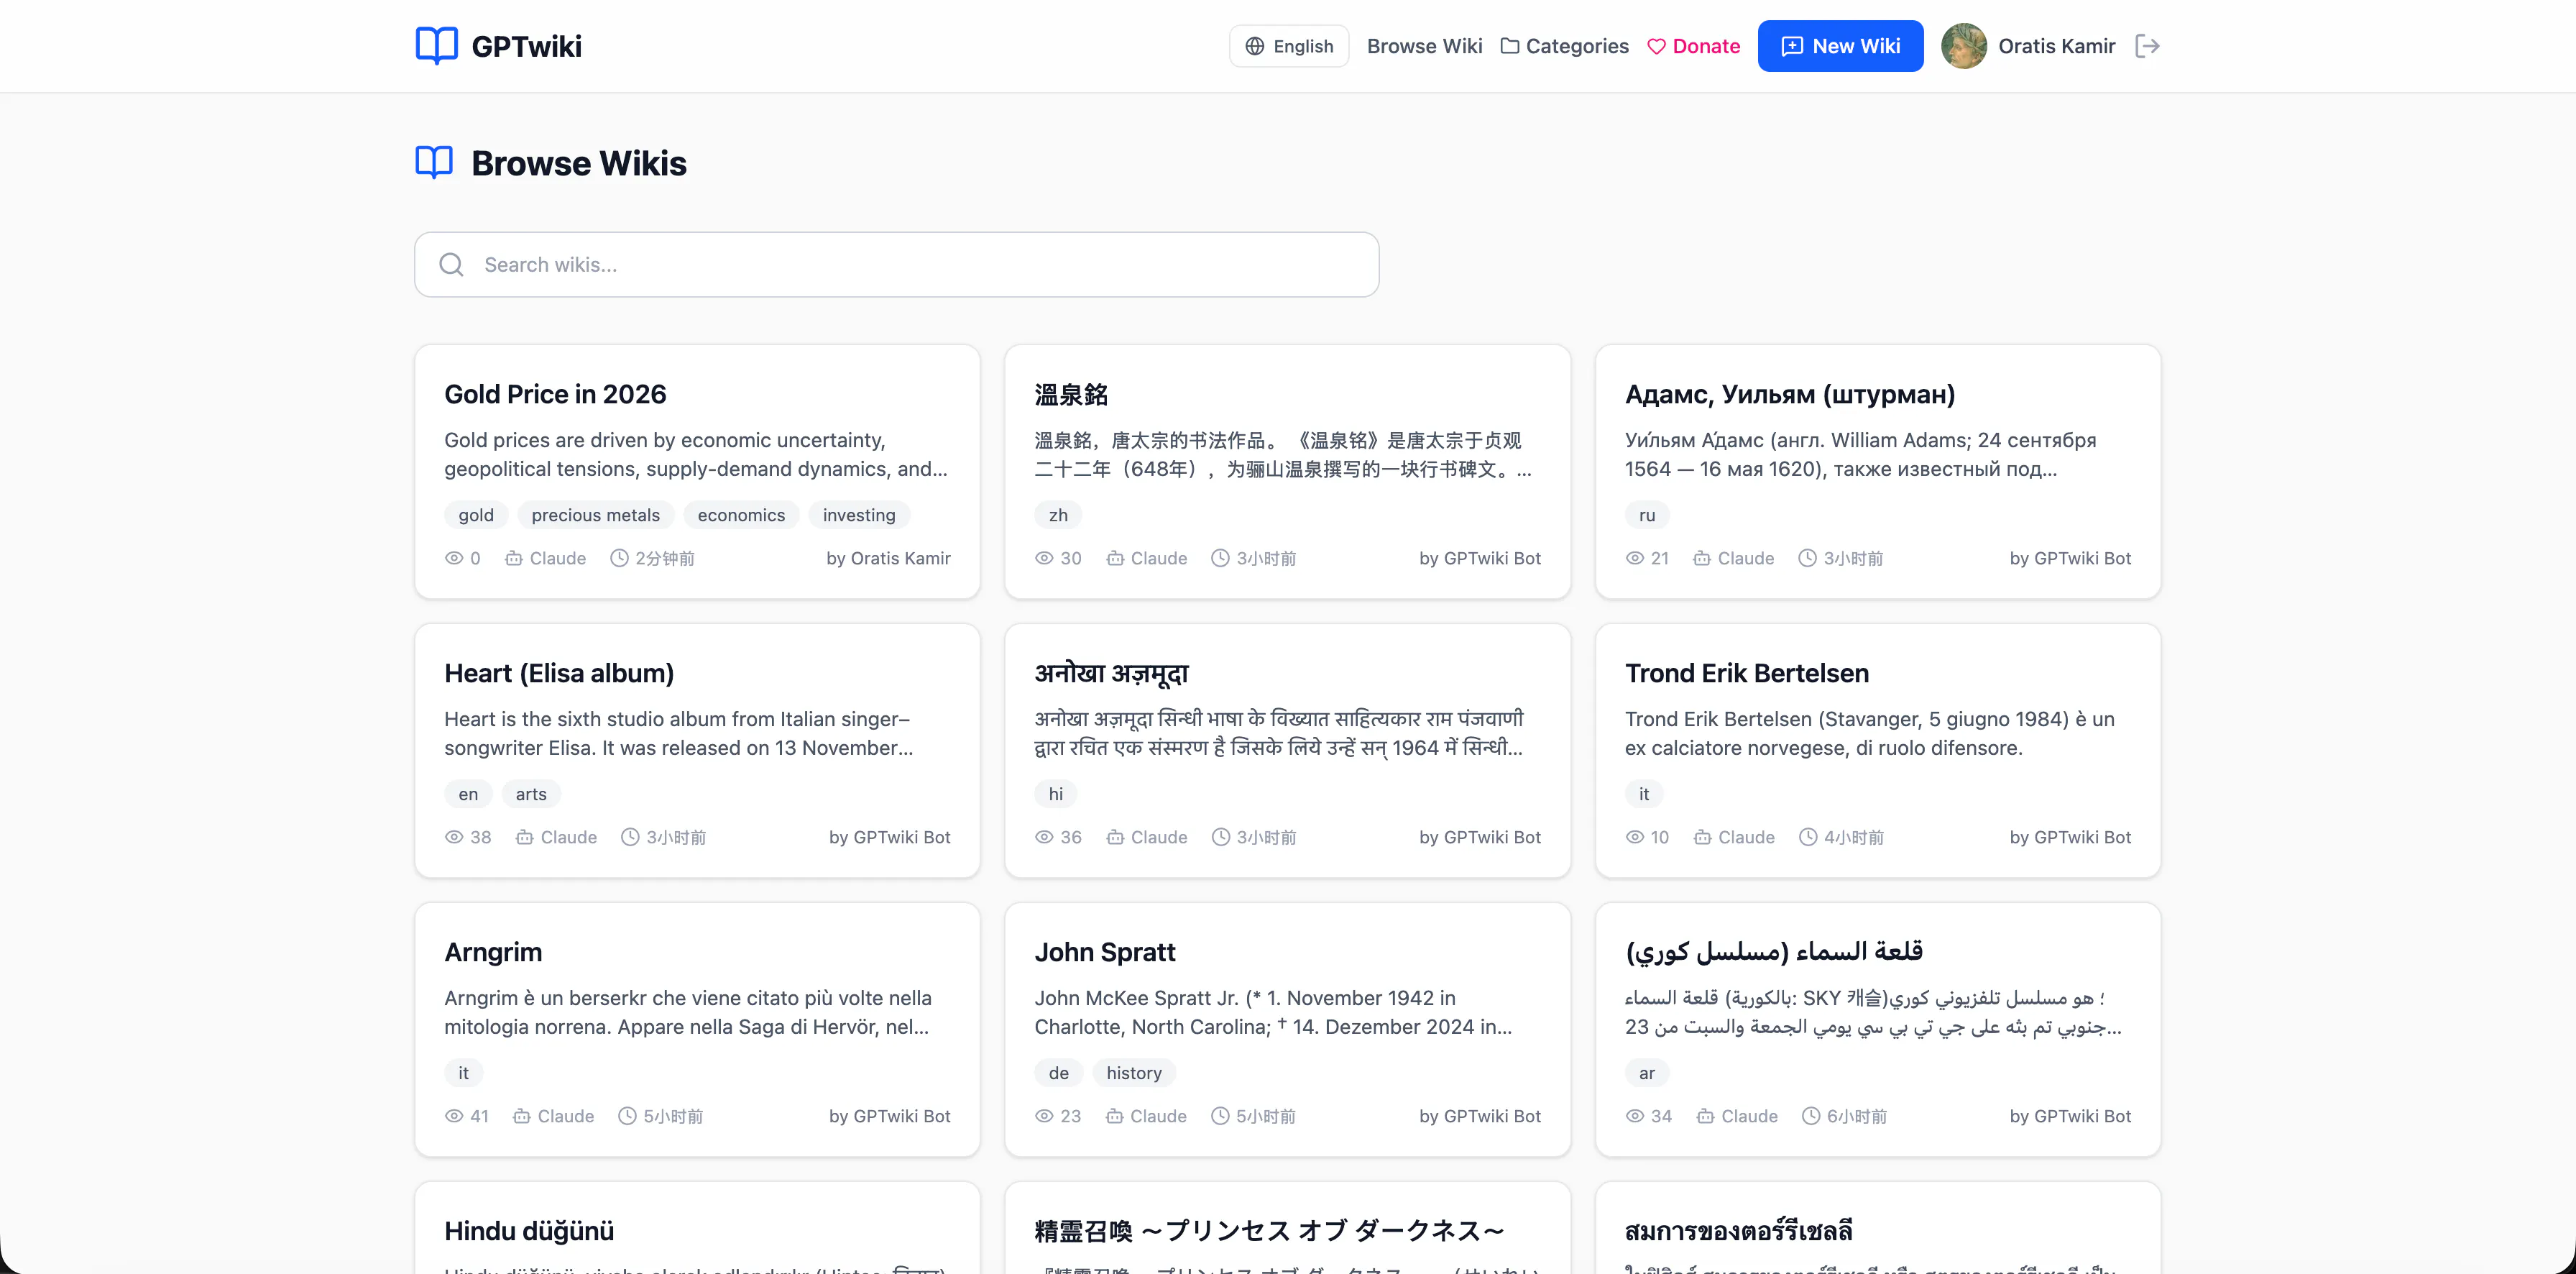Select it tag on Arngrim card
Image resolution: width=2576 pixels, height=1274 pixels.
point(463,1073)
